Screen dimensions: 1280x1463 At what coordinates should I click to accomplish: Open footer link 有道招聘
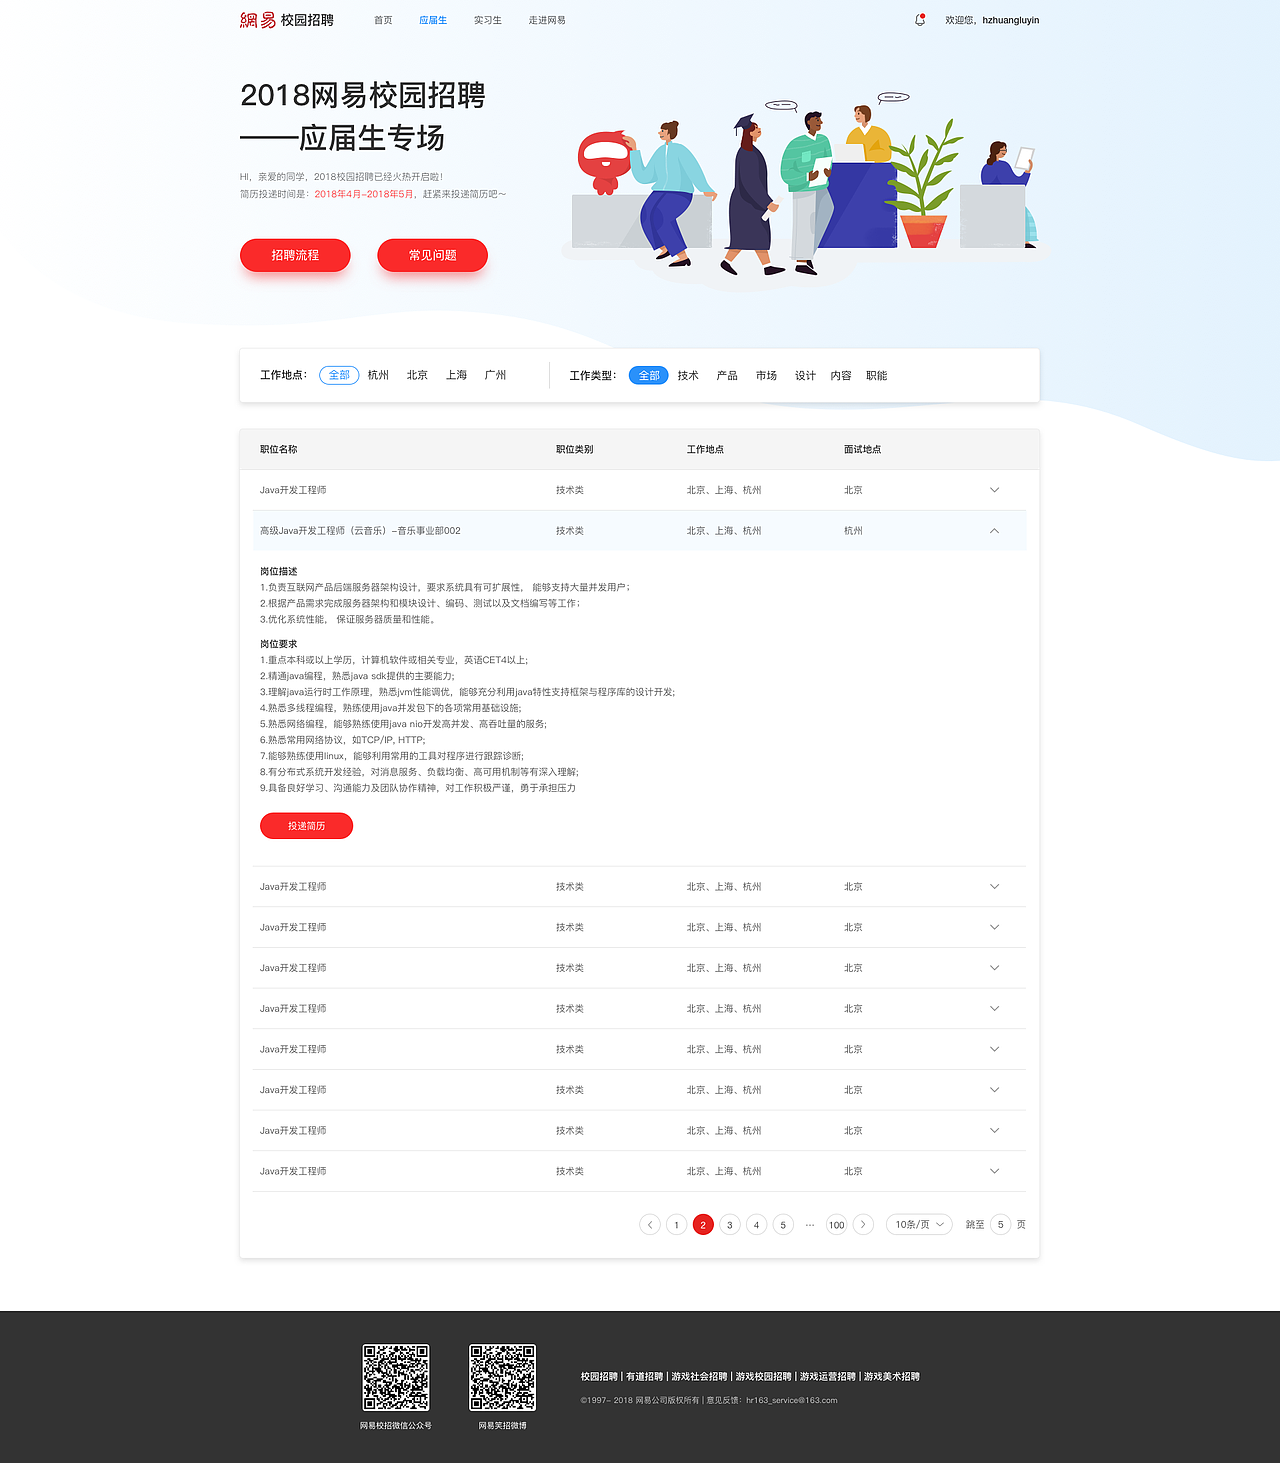645,1377
